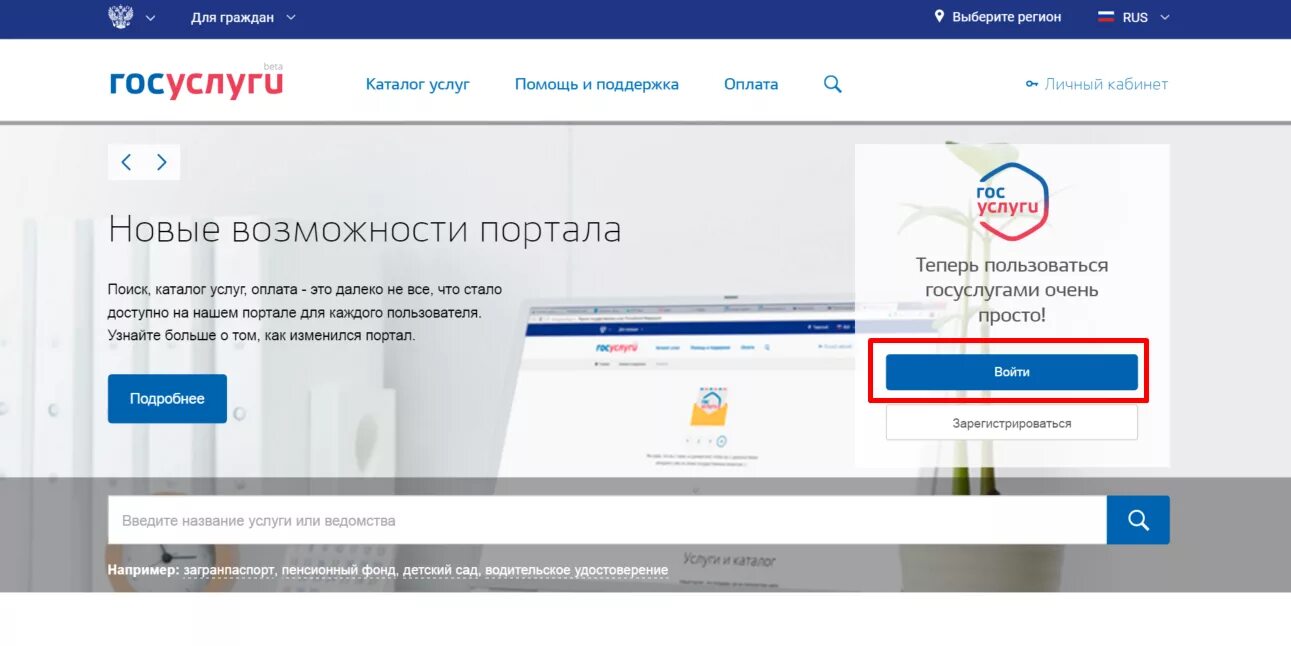Show the previous slide with the left arrow

(x=126, y=162)
